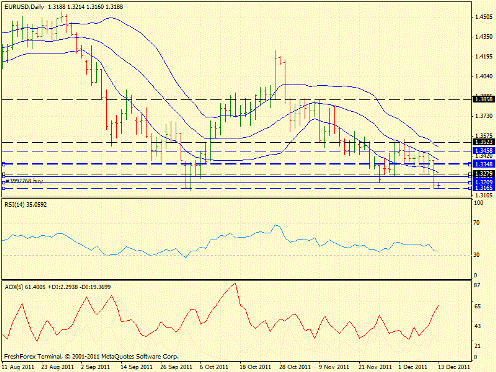
Task: Click the 28 Oct 2011 date label
Action: 295,367
